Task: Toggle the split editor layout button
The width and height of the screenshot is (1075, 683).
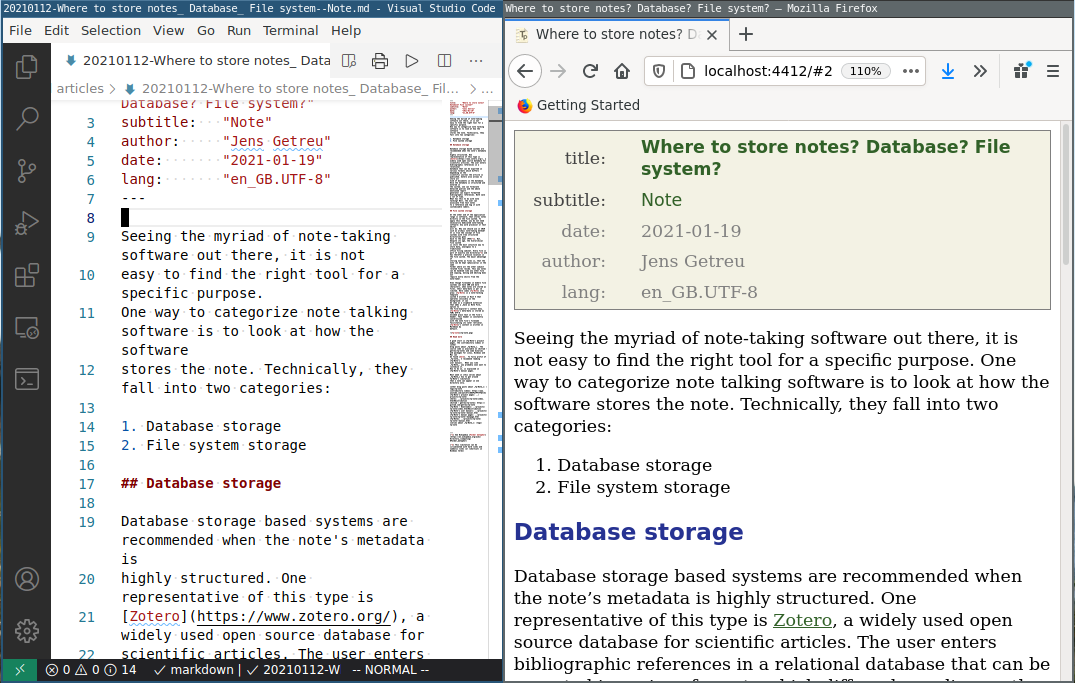Action: pos(445,61)
